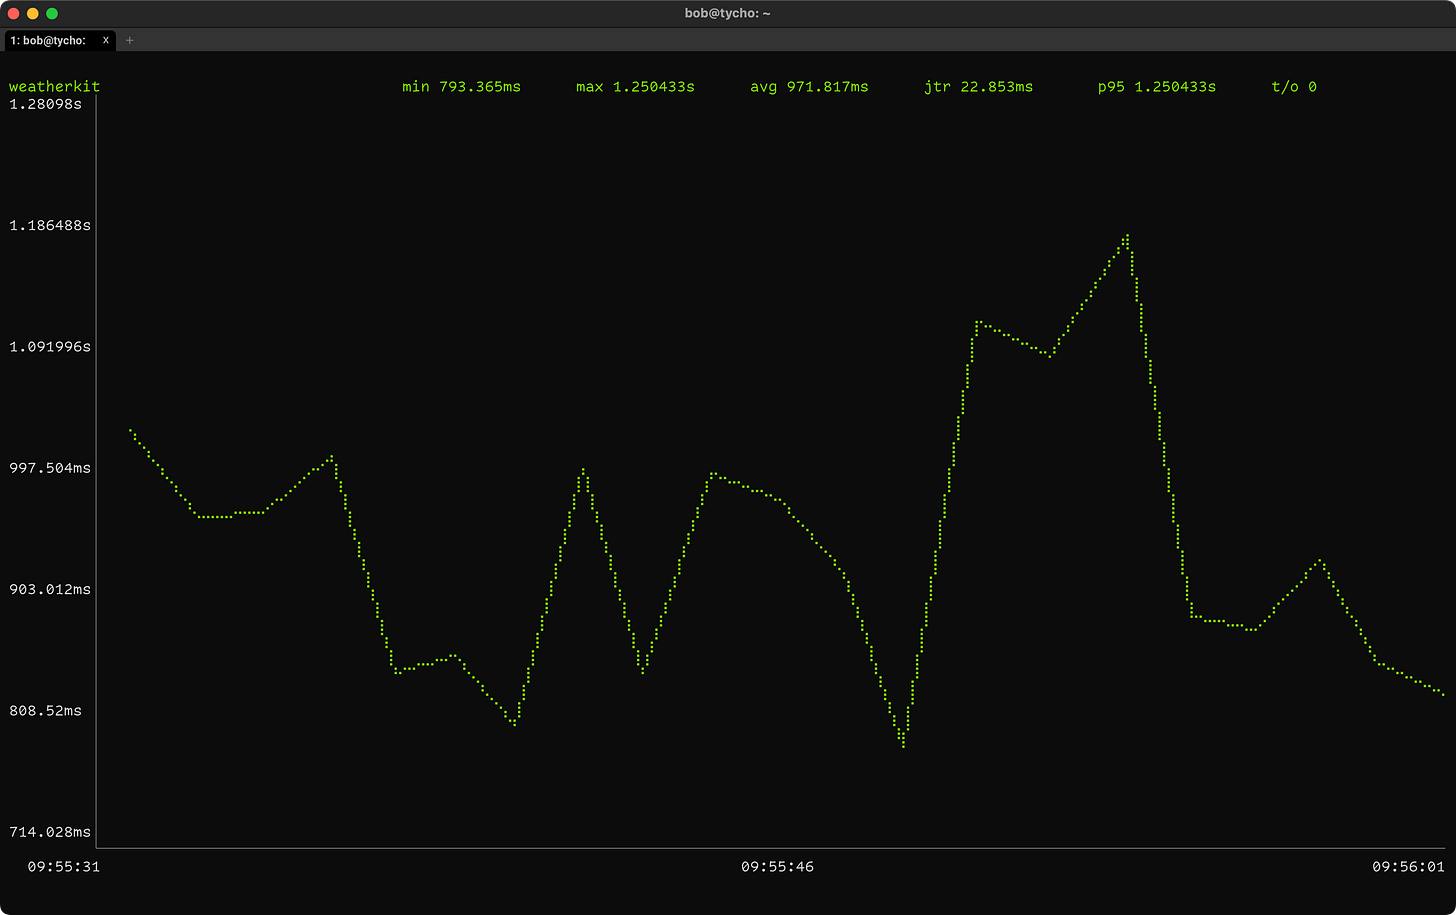Click the red close window button
This screenshot has width=1456, height=915.
pos(14,13)
